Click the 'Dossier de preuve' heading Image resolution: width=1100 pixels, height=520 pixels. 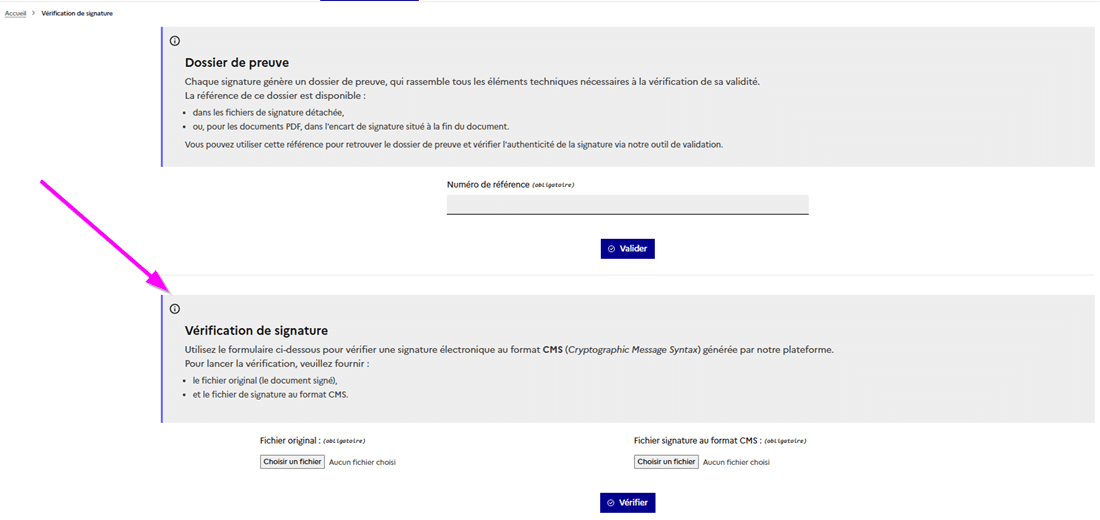(237, 62)
